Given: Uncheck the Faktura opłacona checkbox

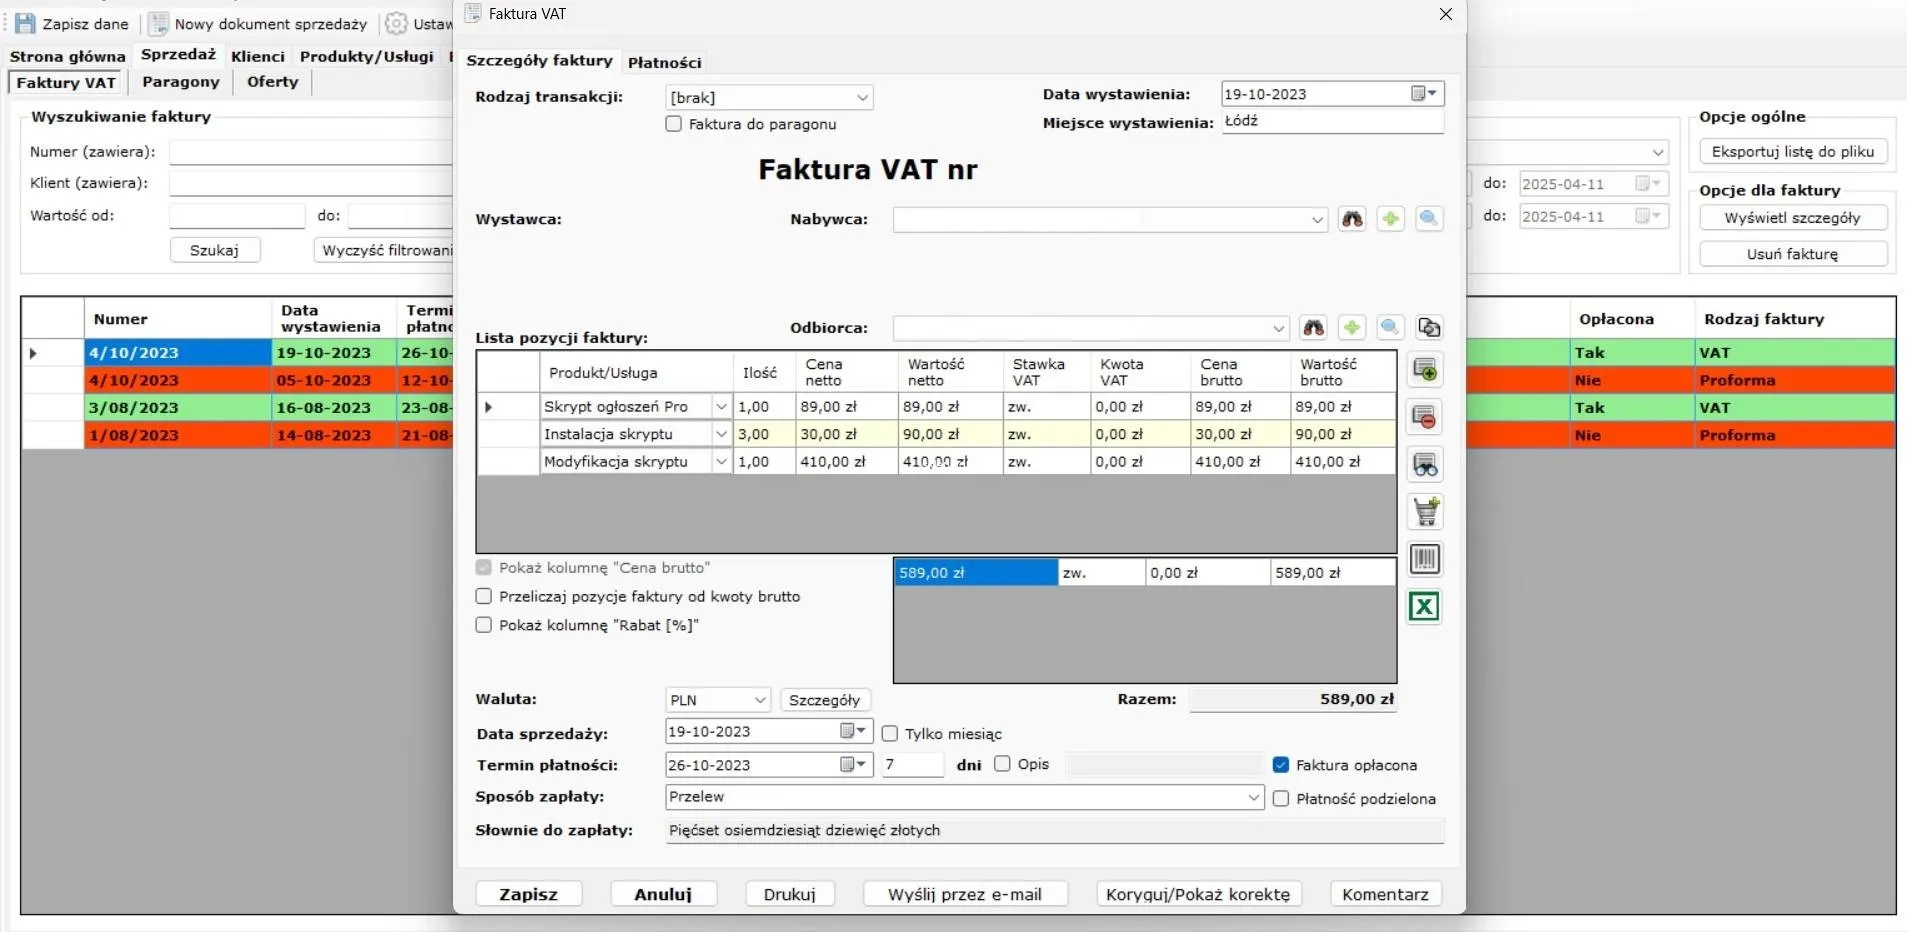Looking at the screenshot, I should pos(1281,765).
